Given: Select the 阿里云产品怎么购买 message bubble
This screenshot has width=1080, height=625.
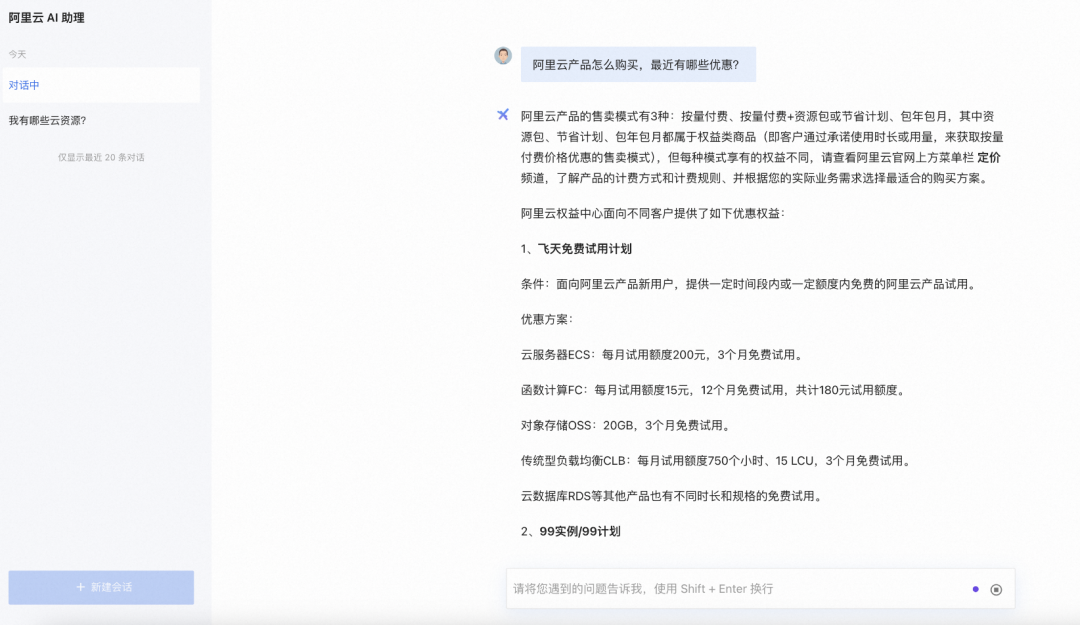Looking at the screenshot, I should [636, 64].
